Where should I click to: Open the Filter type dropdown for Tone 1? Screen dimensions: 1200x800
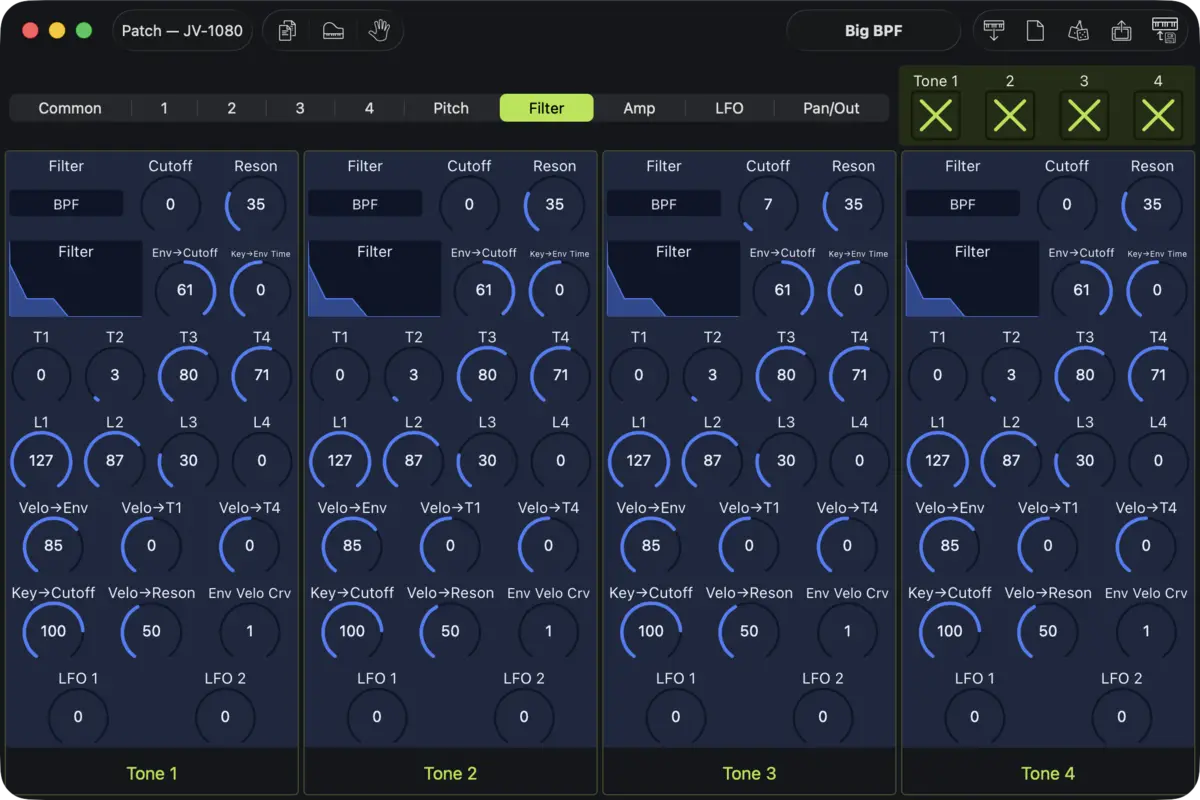66,204
